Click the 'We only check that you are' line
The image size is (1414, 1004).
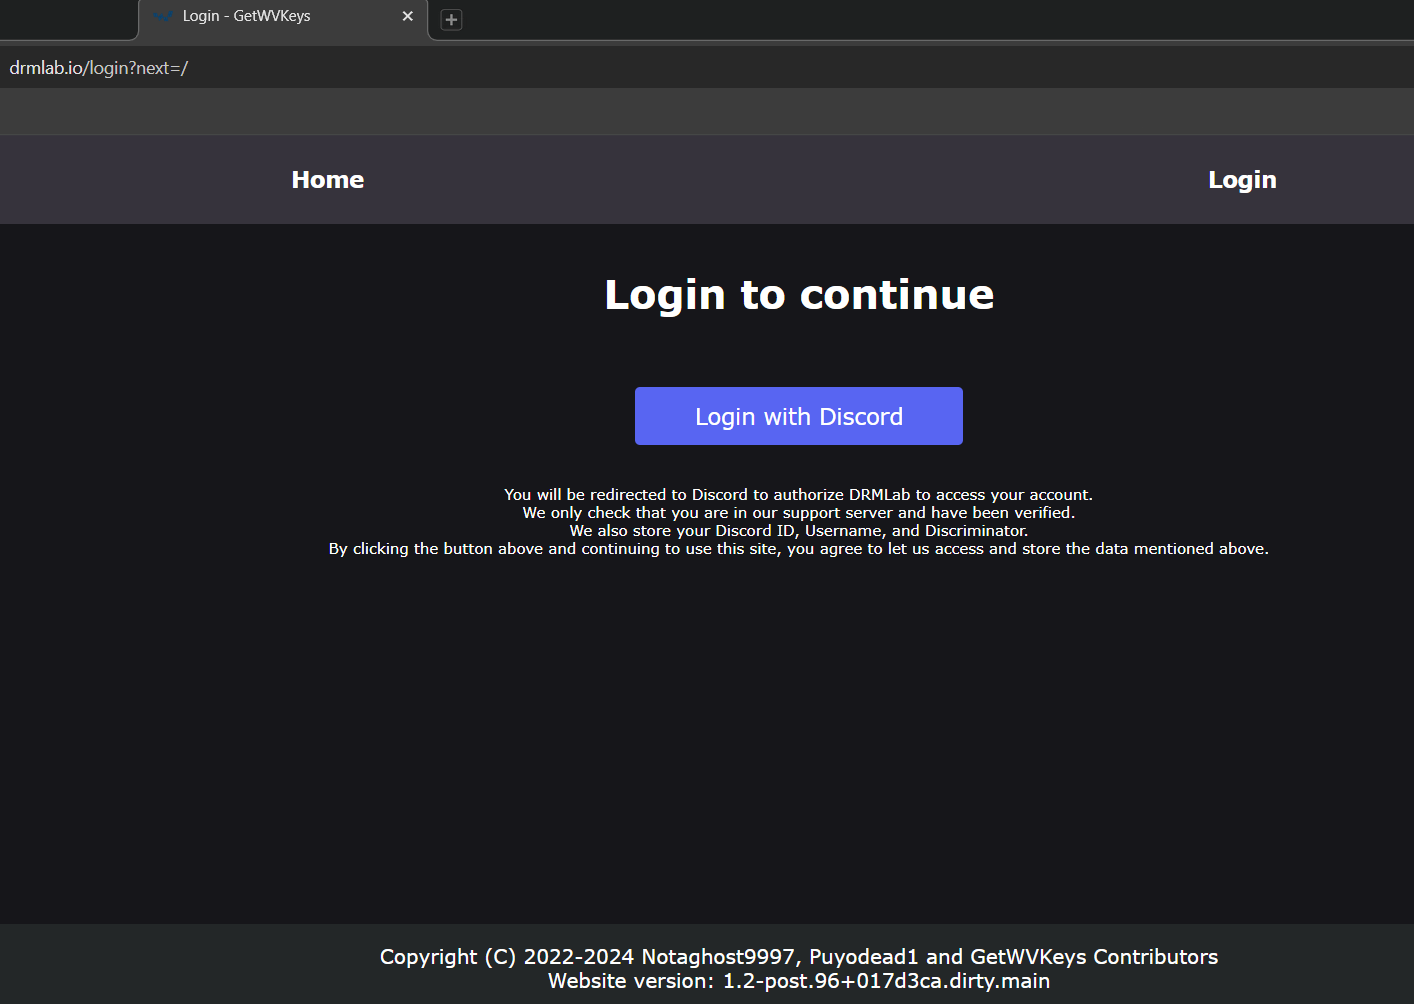click(799, 512)
